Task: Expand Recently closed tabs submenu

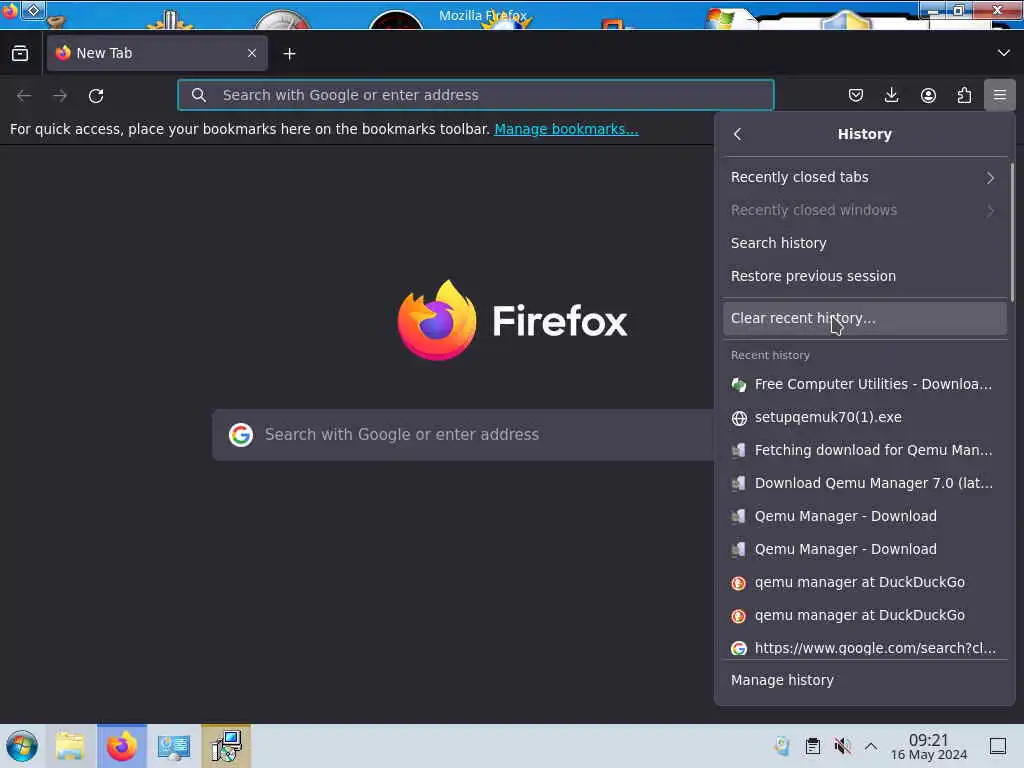Action: pos(865,177)
